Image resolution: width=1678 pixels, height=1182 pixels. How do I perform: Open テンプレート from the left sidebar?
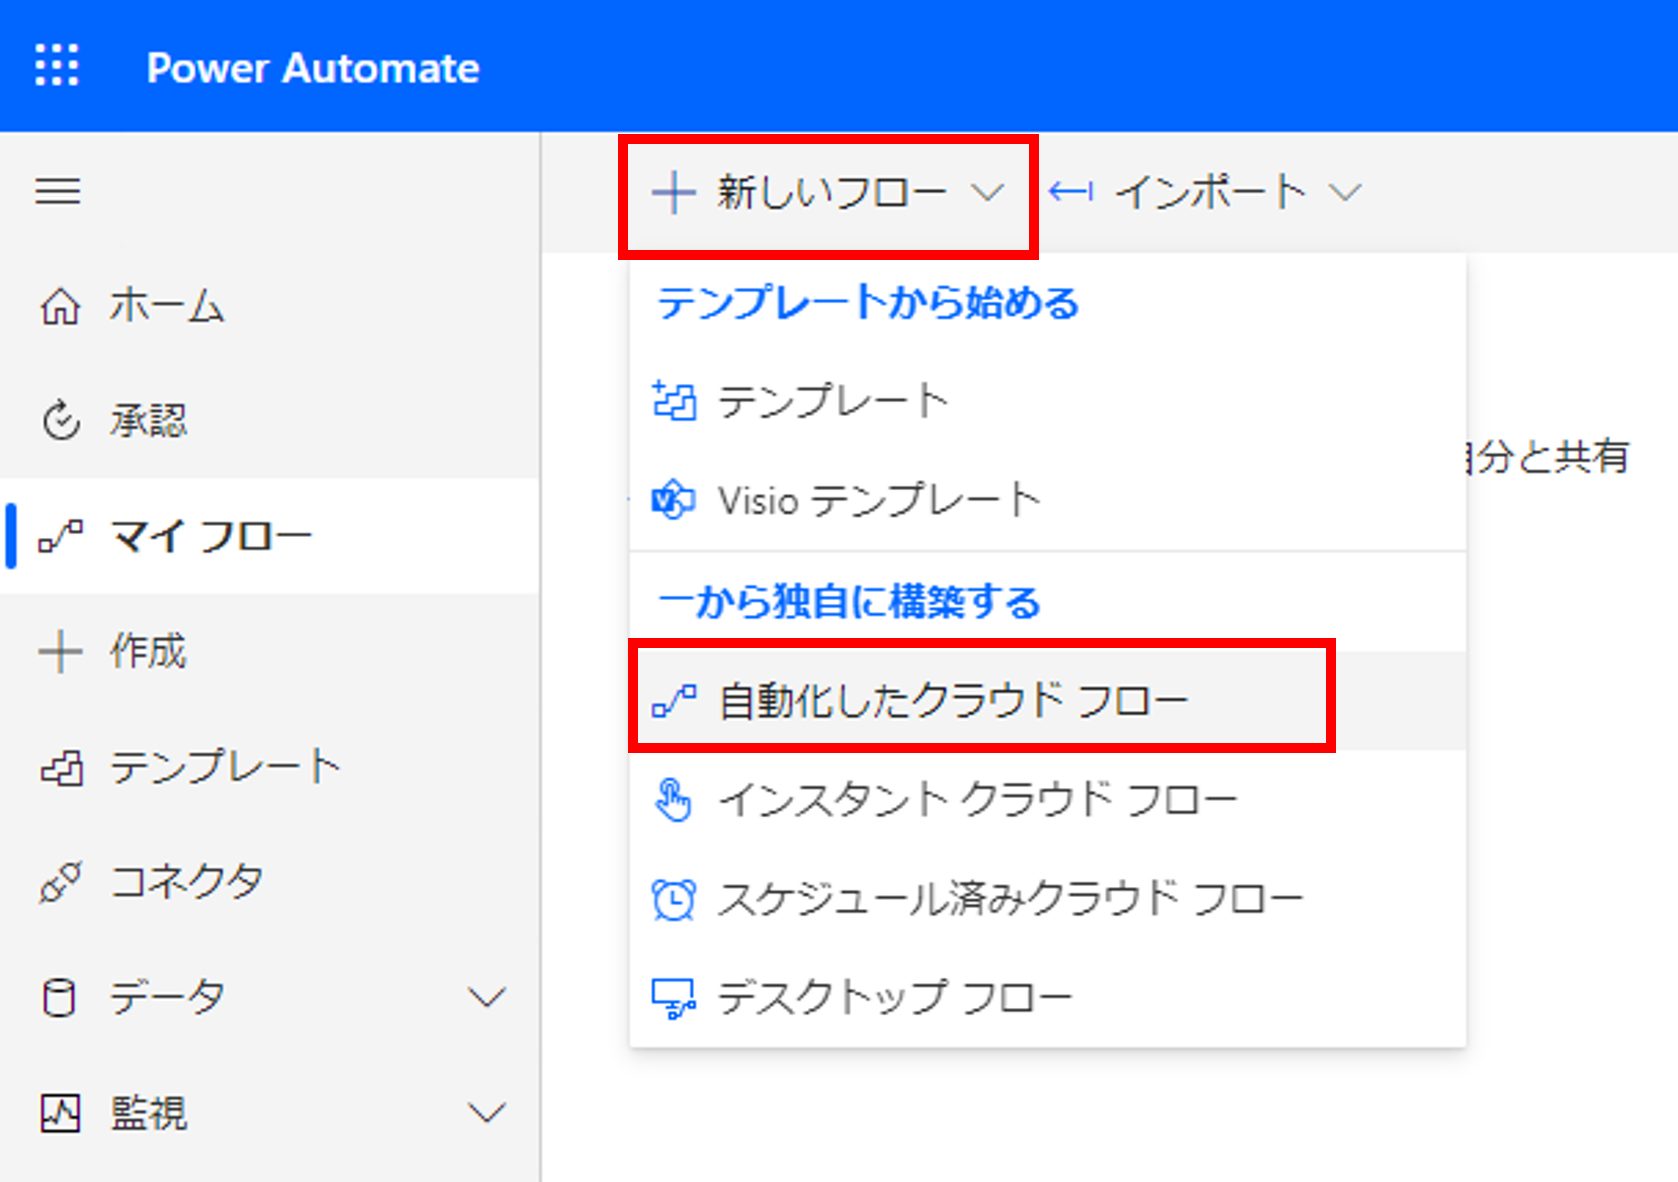60,766
